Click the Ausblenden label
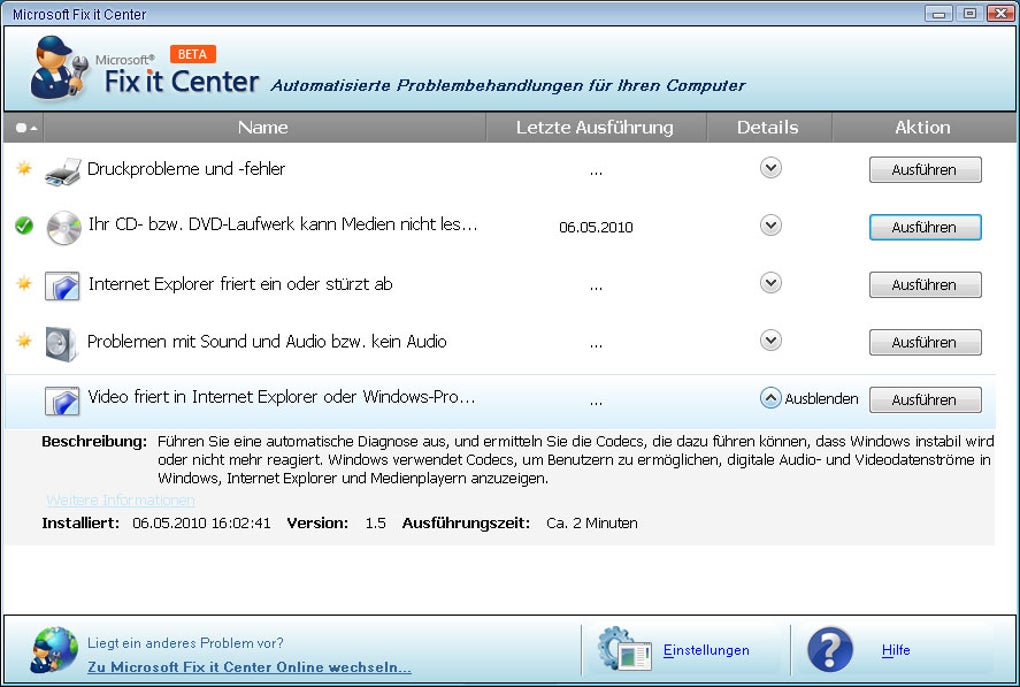The height and width of the screenshot is (687, 1020). point(822,399)
